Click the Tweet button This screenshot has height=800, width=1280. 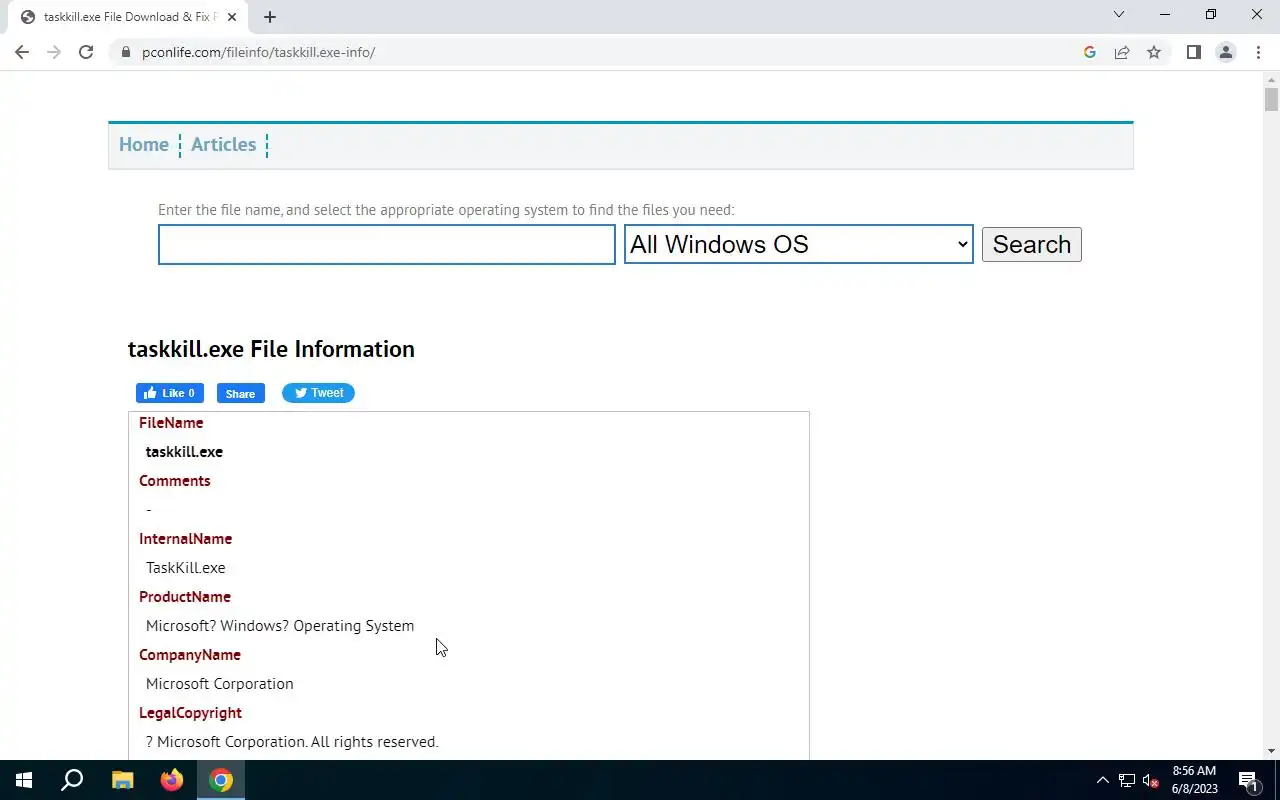318,393
